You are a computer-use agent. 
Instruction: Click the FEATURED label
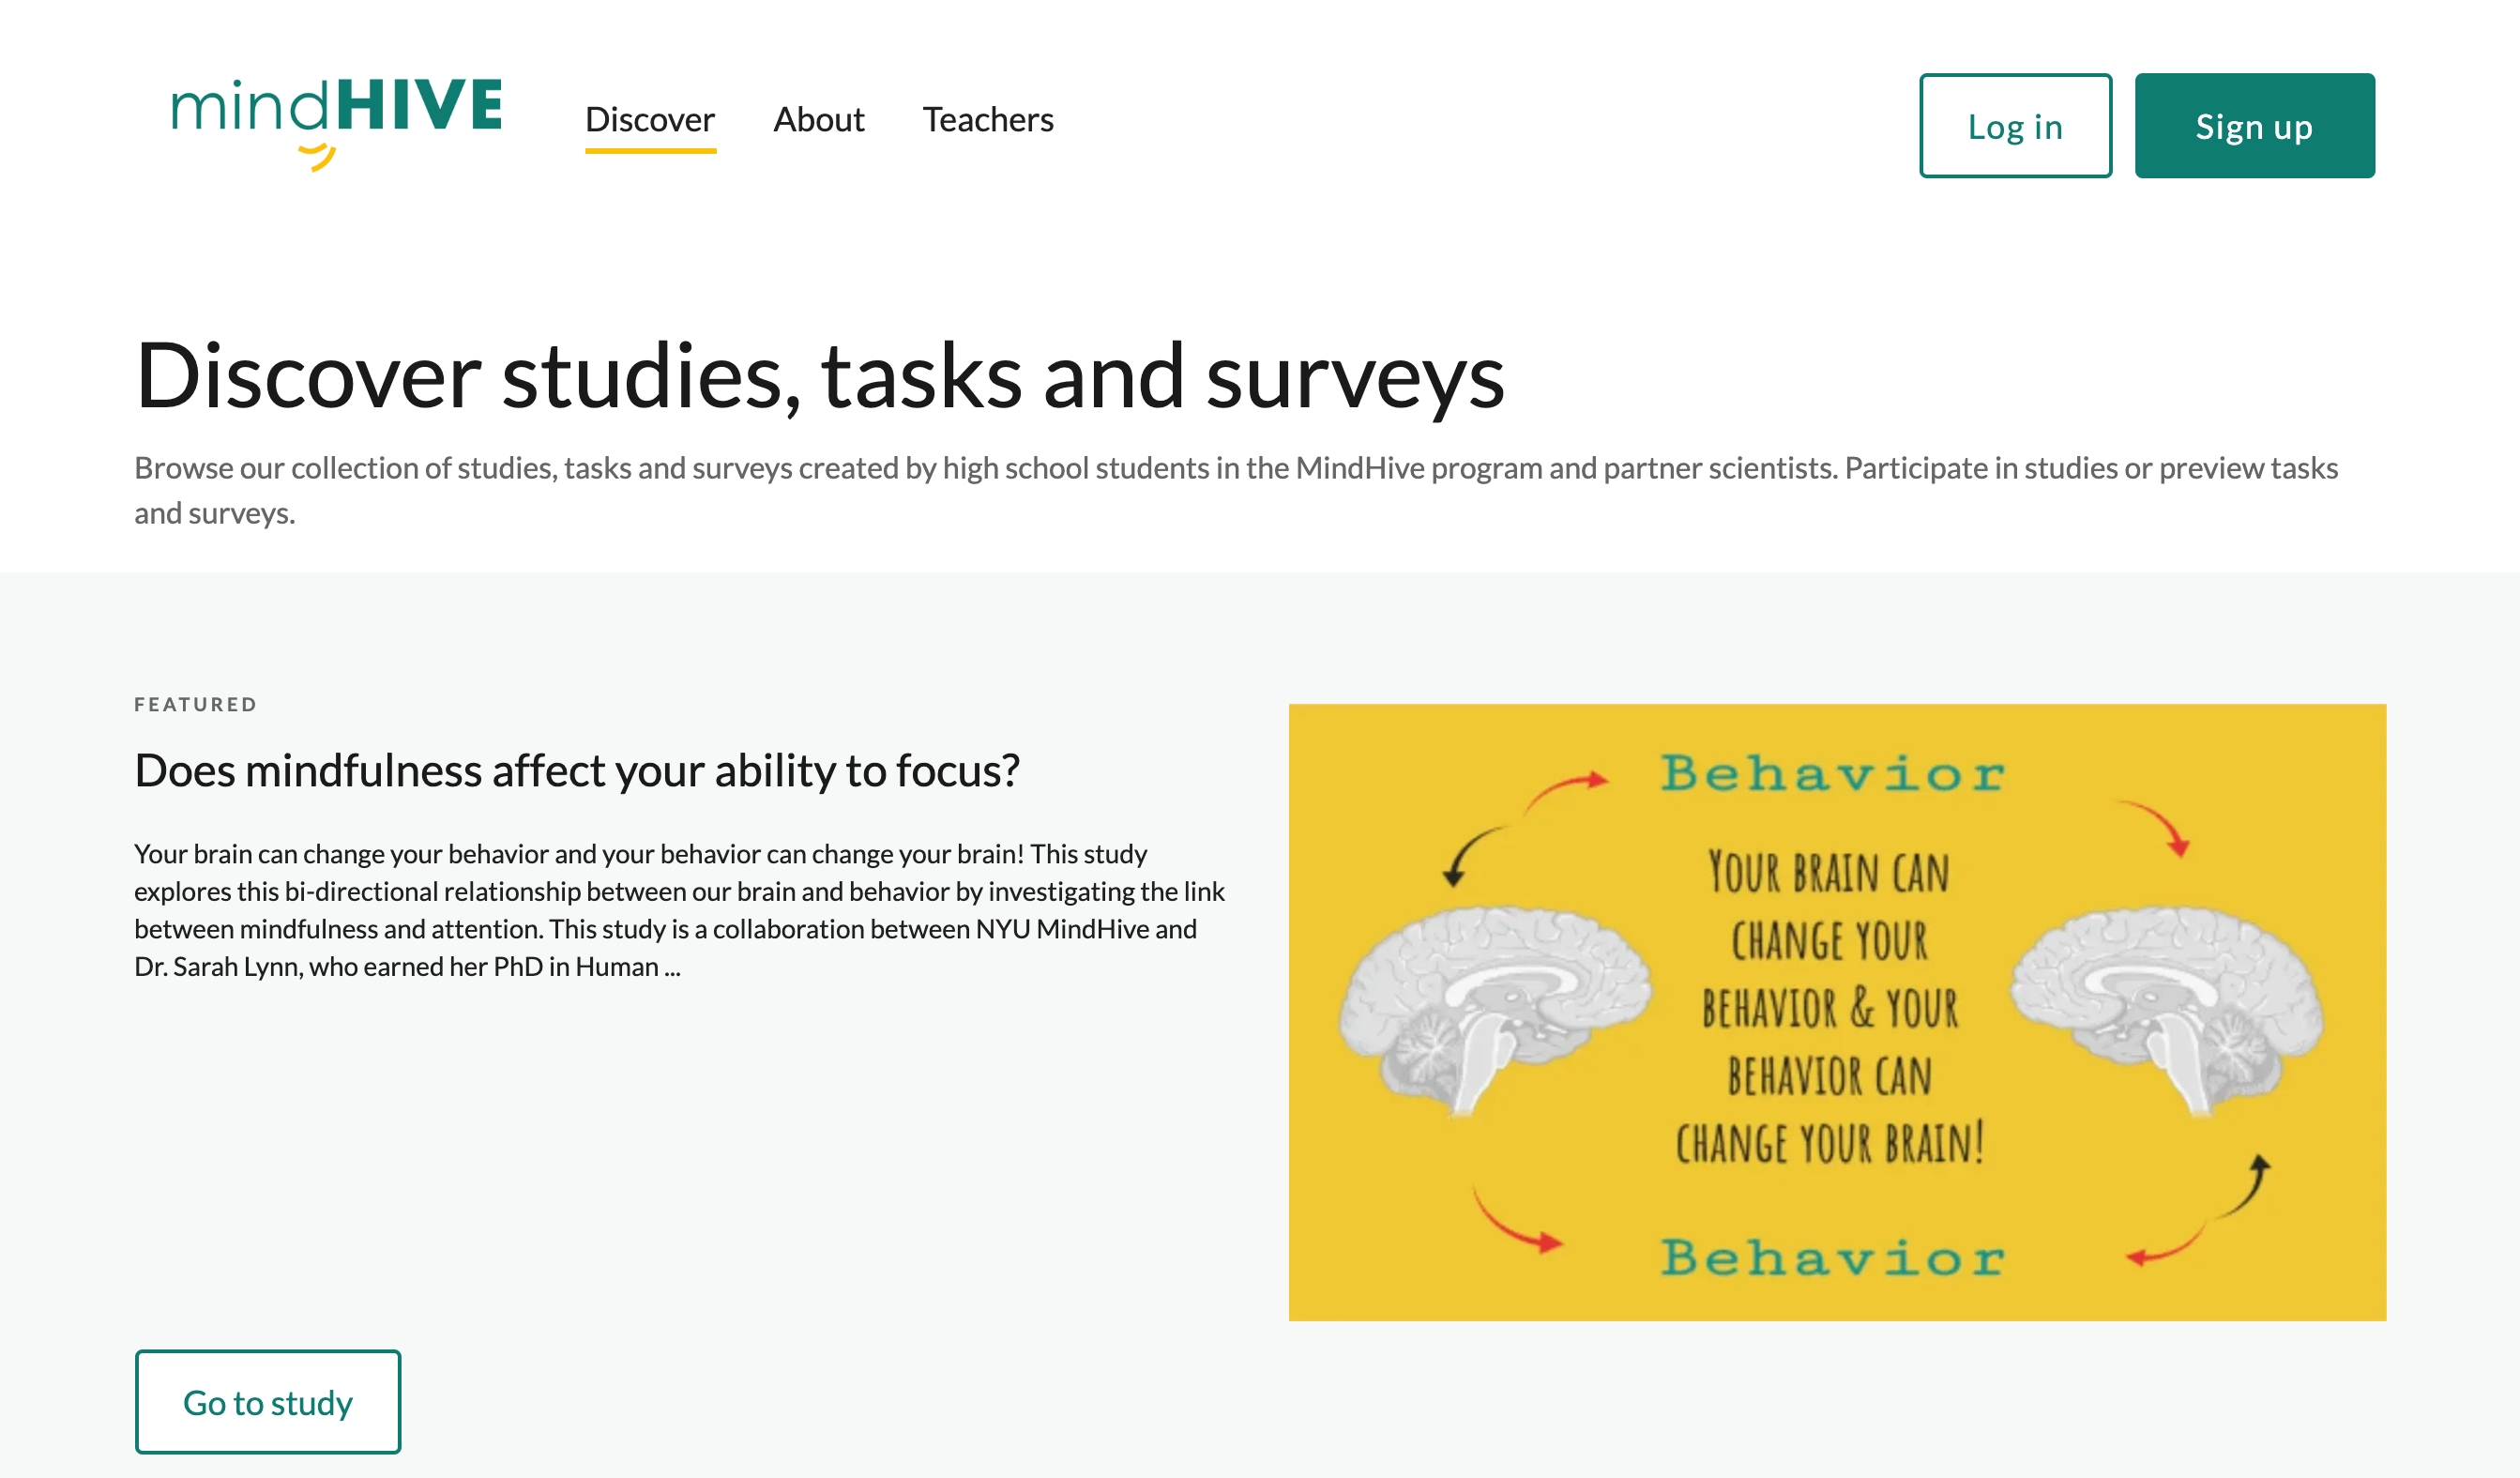[196, 705]
